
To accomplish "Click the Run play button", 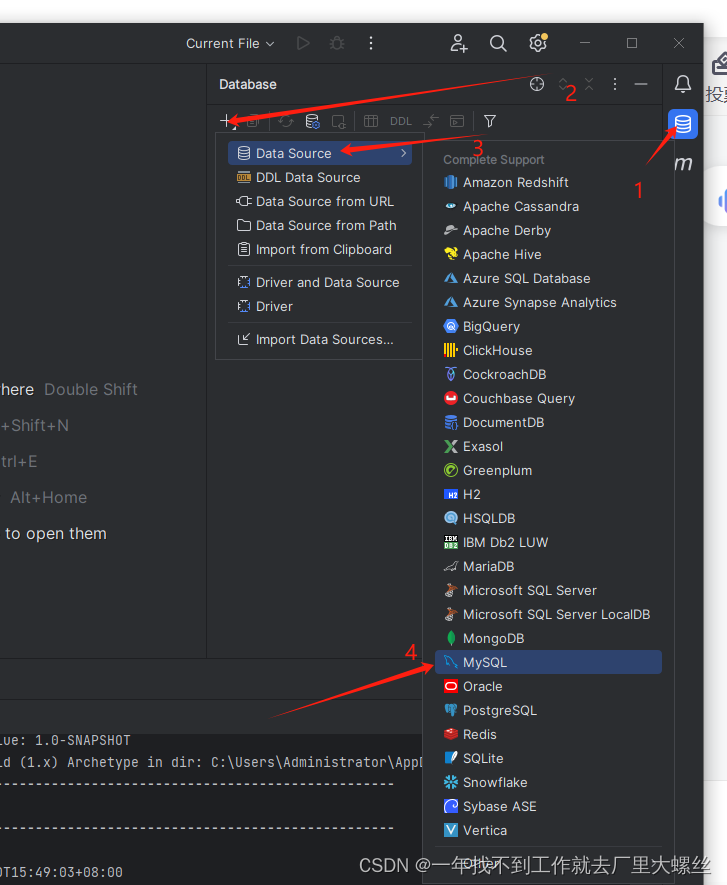I will [x=303, y=43].
